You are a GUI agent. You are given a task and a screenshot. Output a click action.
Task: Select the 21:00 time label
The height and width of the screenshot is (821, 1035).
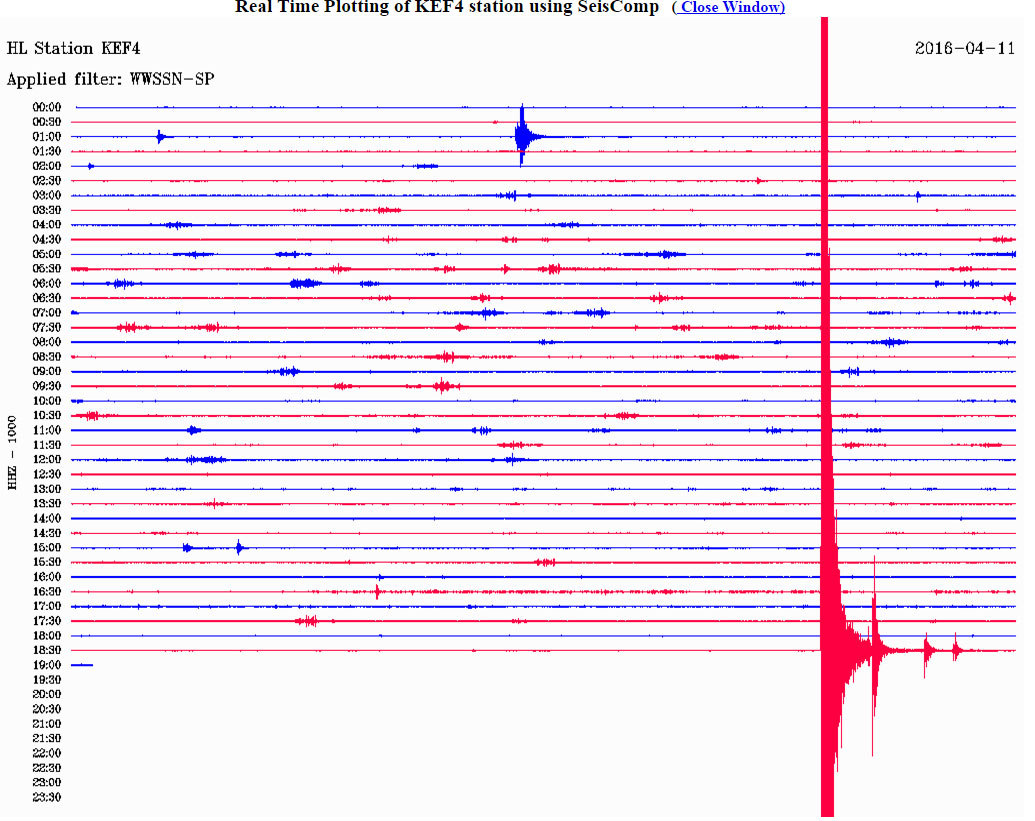pos(47,723)
